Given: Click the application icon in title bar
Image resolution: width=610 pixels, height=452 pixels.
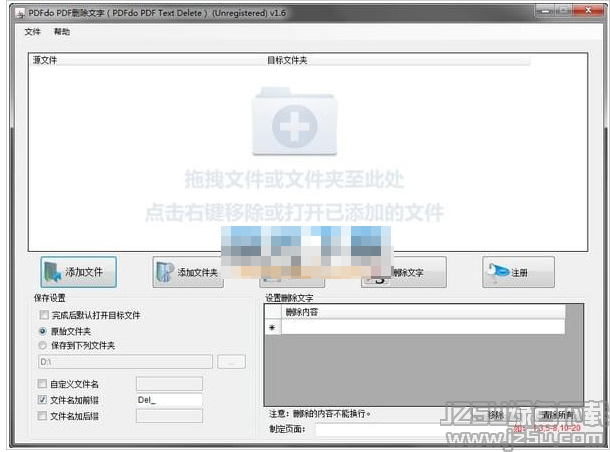Looking at the screenshot, I should 20,14.
